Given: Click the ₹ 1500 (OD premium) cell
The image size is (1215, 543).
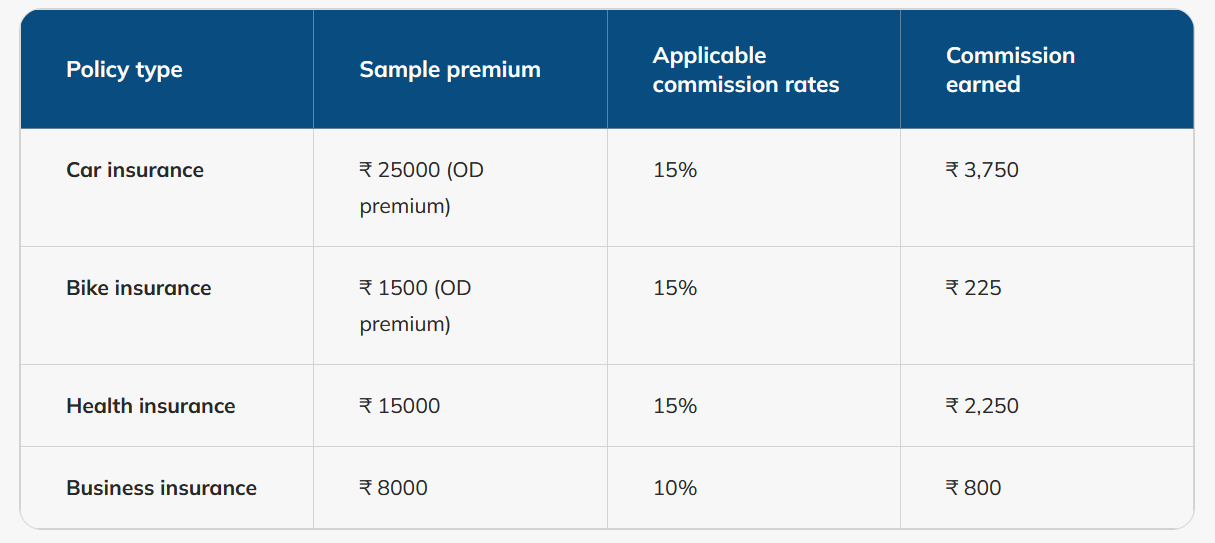Looking at the screenshot, I should click(415, 306).
